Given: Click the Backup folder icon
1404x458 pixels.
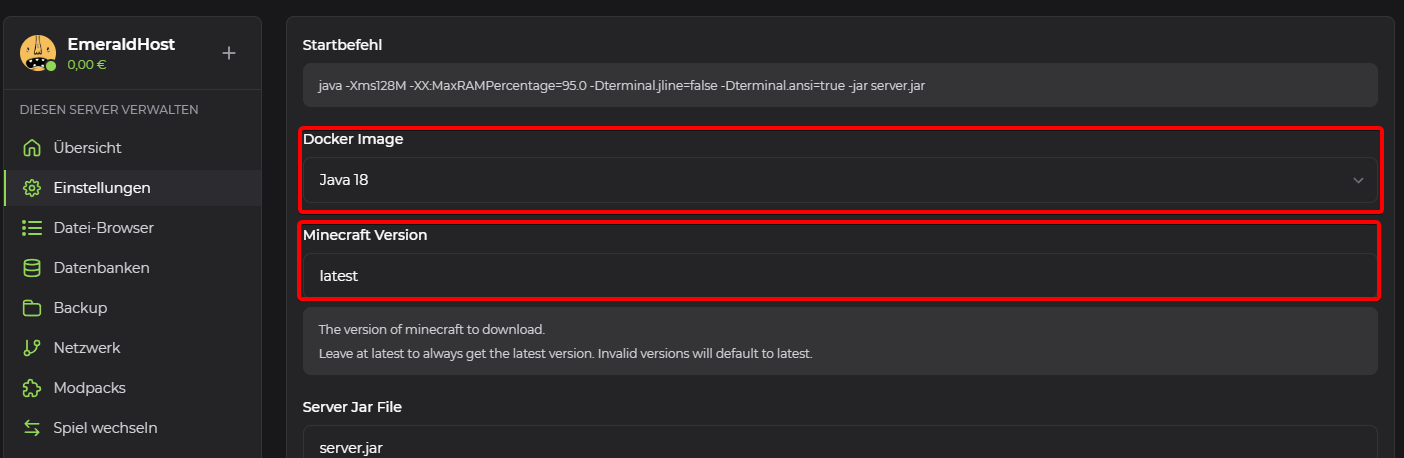Looking at the screenshot, I should (x=32, y=308).
